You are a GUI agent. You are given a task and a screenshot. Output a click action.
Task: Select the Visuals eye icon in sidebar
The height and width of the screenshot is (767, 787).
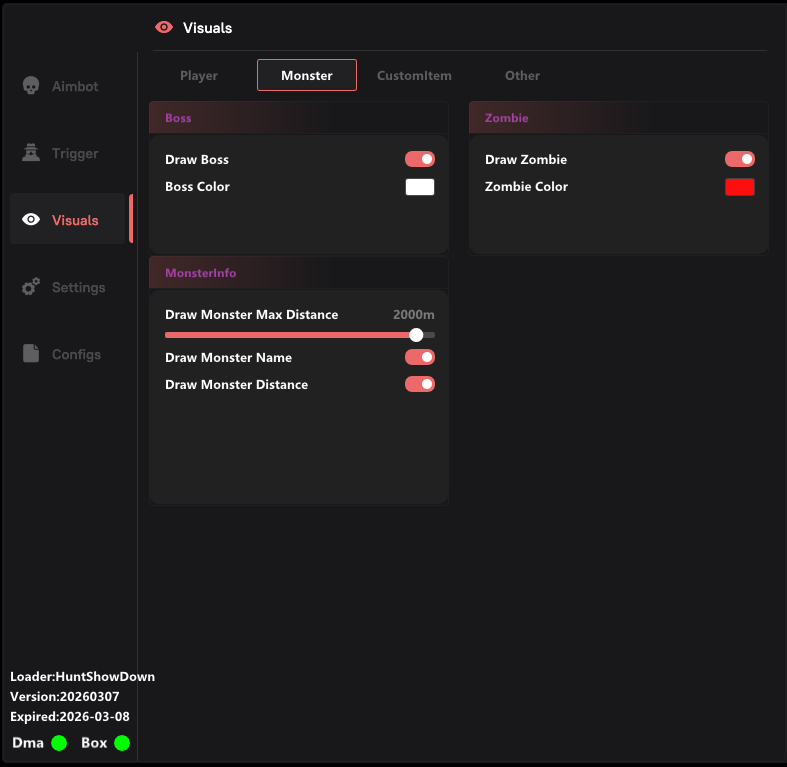point(31,220)
